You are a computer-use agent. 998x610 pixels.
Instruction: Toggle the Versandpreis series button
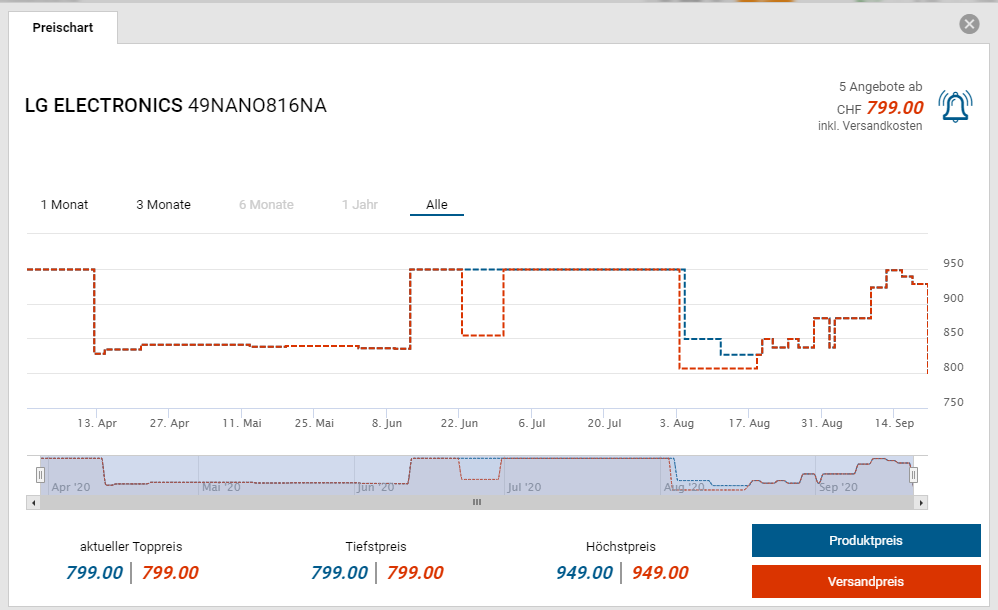pos(866,581)
